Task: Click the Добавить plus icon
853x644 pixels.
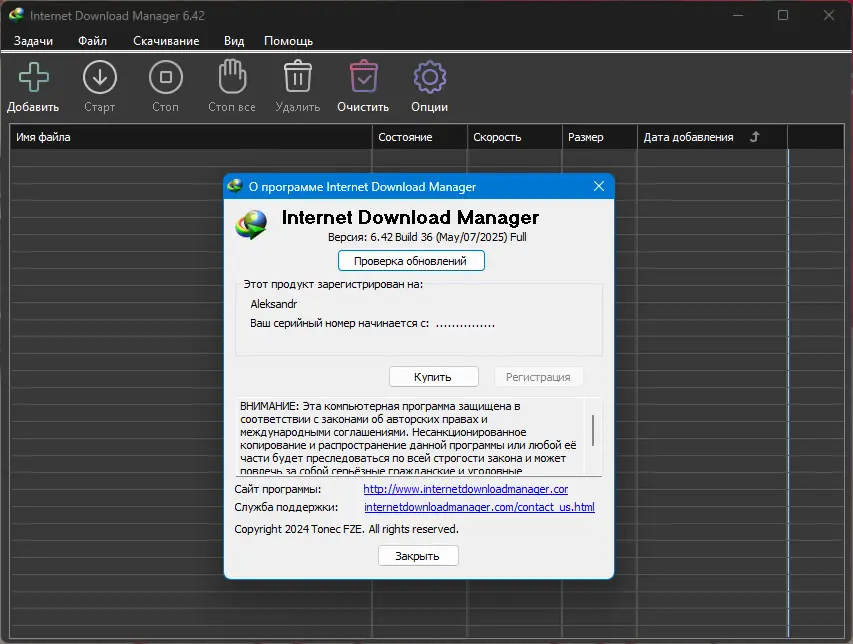Action: click(x=34, y=77)
